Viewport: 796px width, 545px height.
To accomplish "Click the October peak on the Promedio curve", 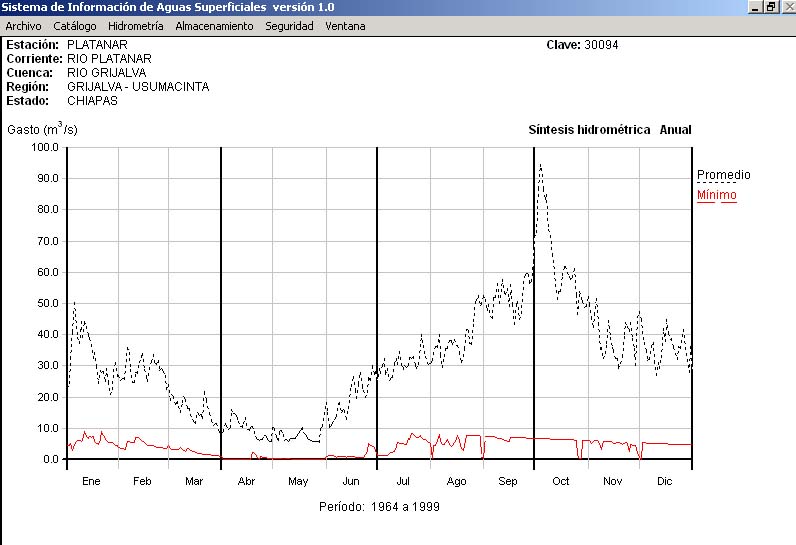I will pyautogui.click(x=540, y=165).
